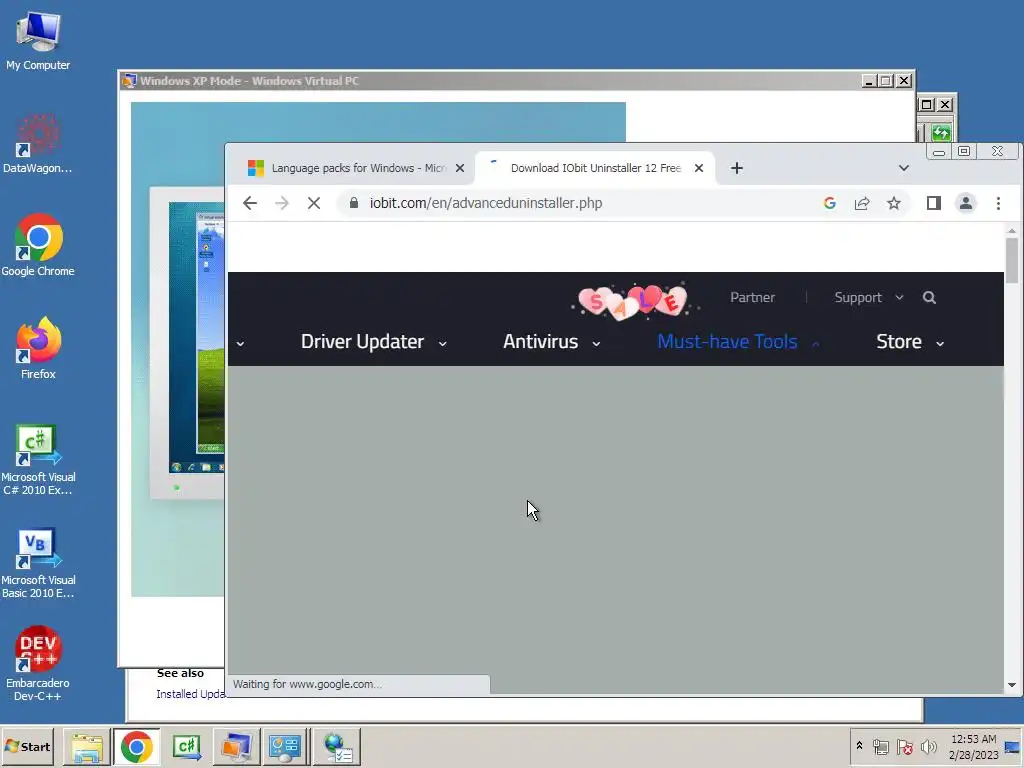This screenshot has height=768, width=1024.
Task: Launch Firefox from the desktop
Action: (38, 349)
